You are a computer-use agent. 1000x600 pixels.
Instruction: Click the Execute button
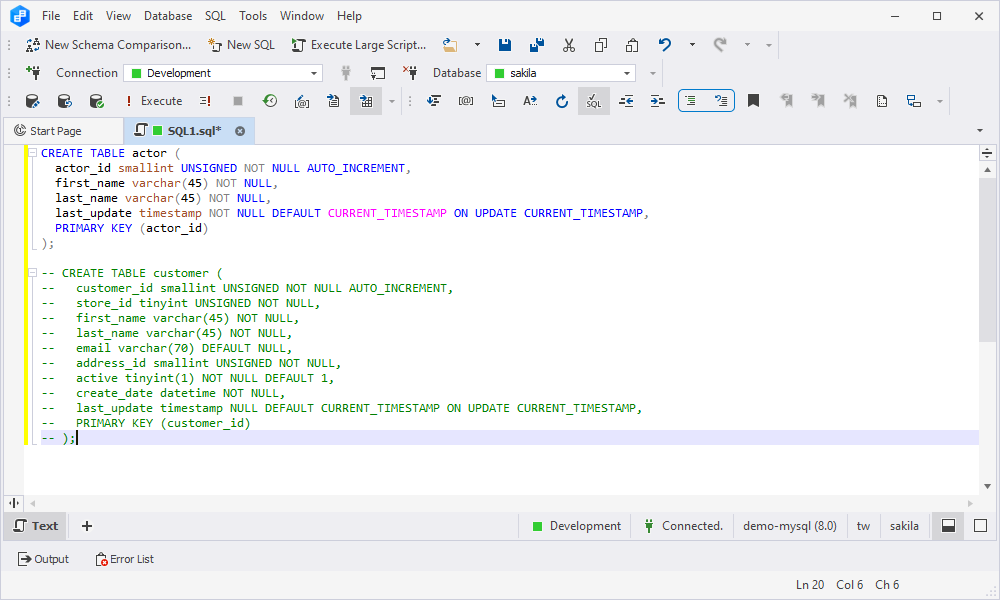pyautogui.click(x=153, y=101)
